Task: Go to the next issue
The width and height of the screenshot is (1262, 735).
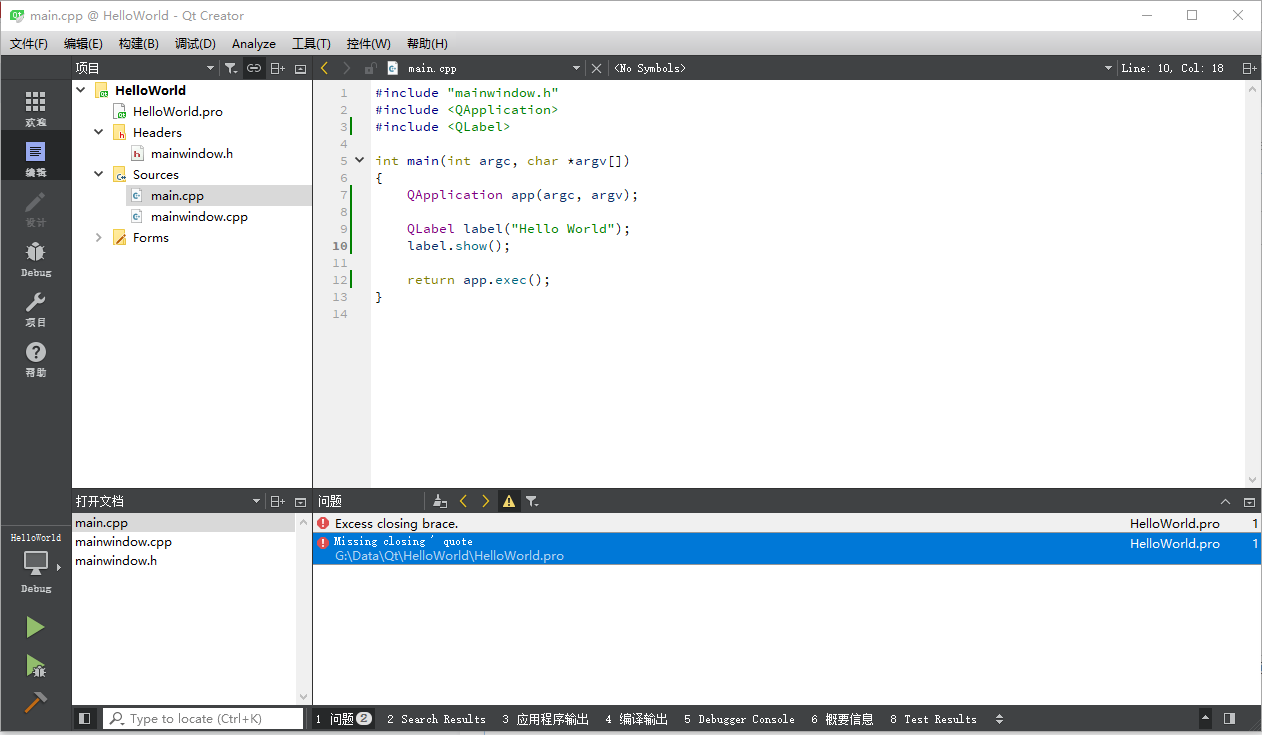Action: [486, 501]
